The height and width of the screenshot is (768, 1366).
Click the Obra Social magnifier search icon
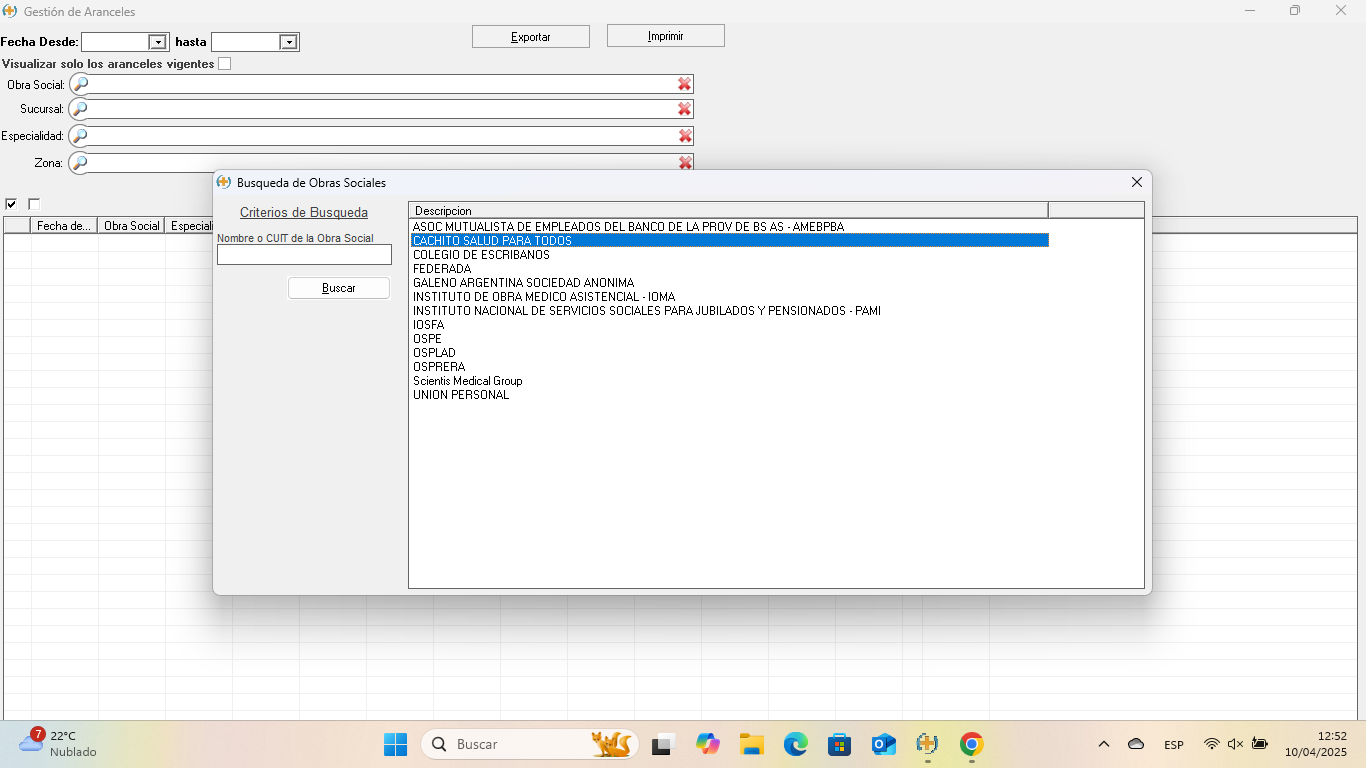pyautogui.click(x=80, y=84)
